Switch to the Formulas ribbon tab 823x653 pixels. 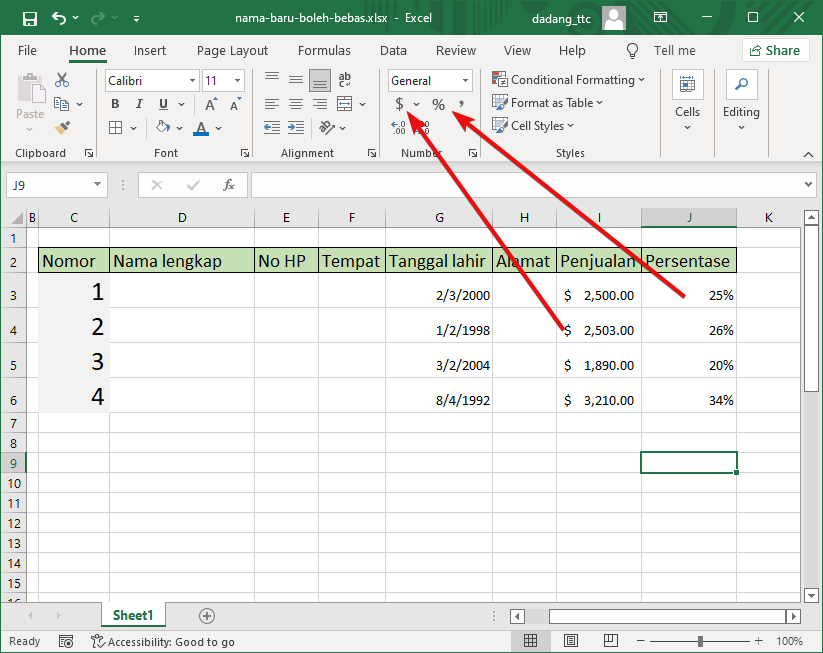click(324, 50)
